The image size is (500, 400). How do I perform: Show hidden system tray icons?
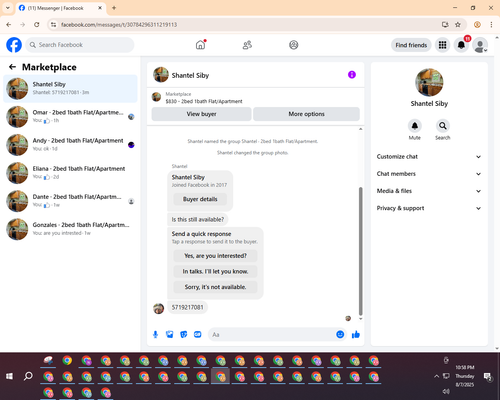pyautogui.click(x=436, y=376)
